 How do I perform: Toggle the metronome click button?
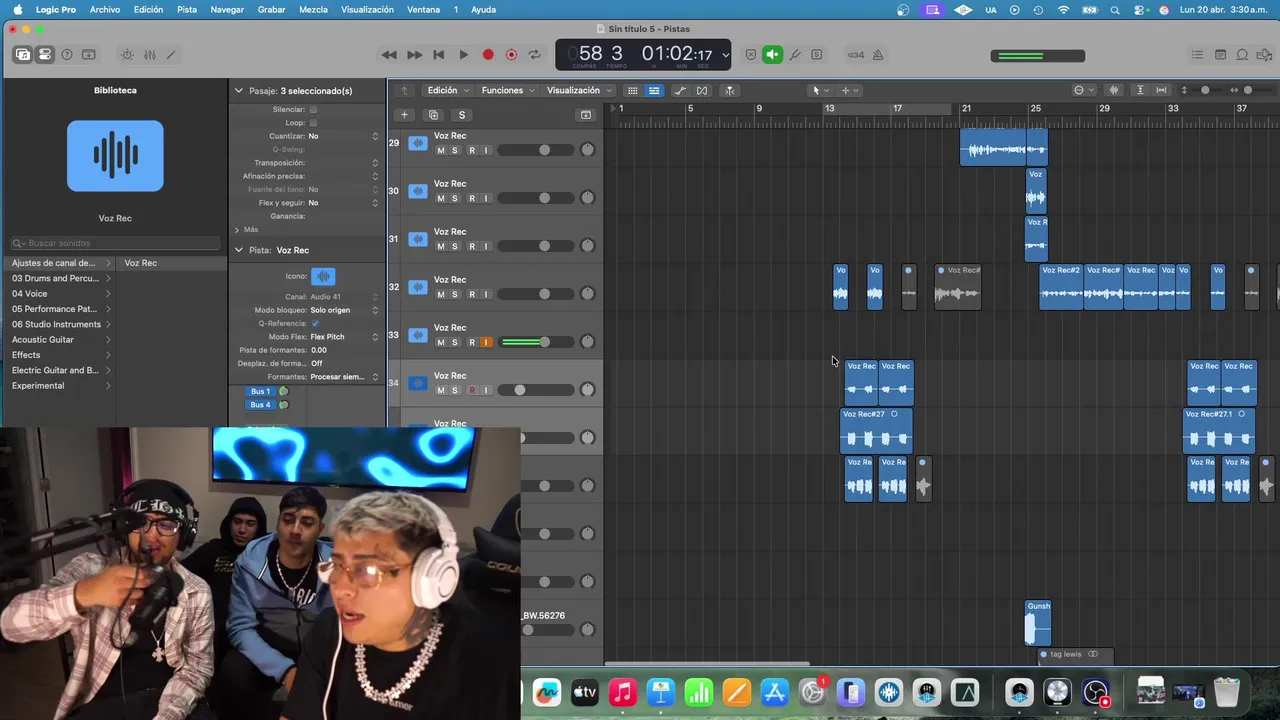tap(878, 55)
